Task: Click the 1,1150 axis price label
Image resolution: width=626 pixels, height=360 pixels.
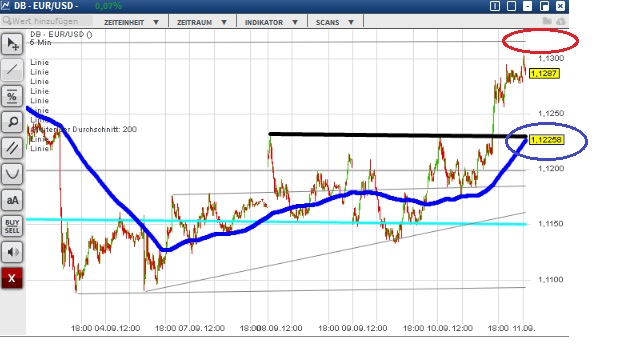Action: [551, 224]
